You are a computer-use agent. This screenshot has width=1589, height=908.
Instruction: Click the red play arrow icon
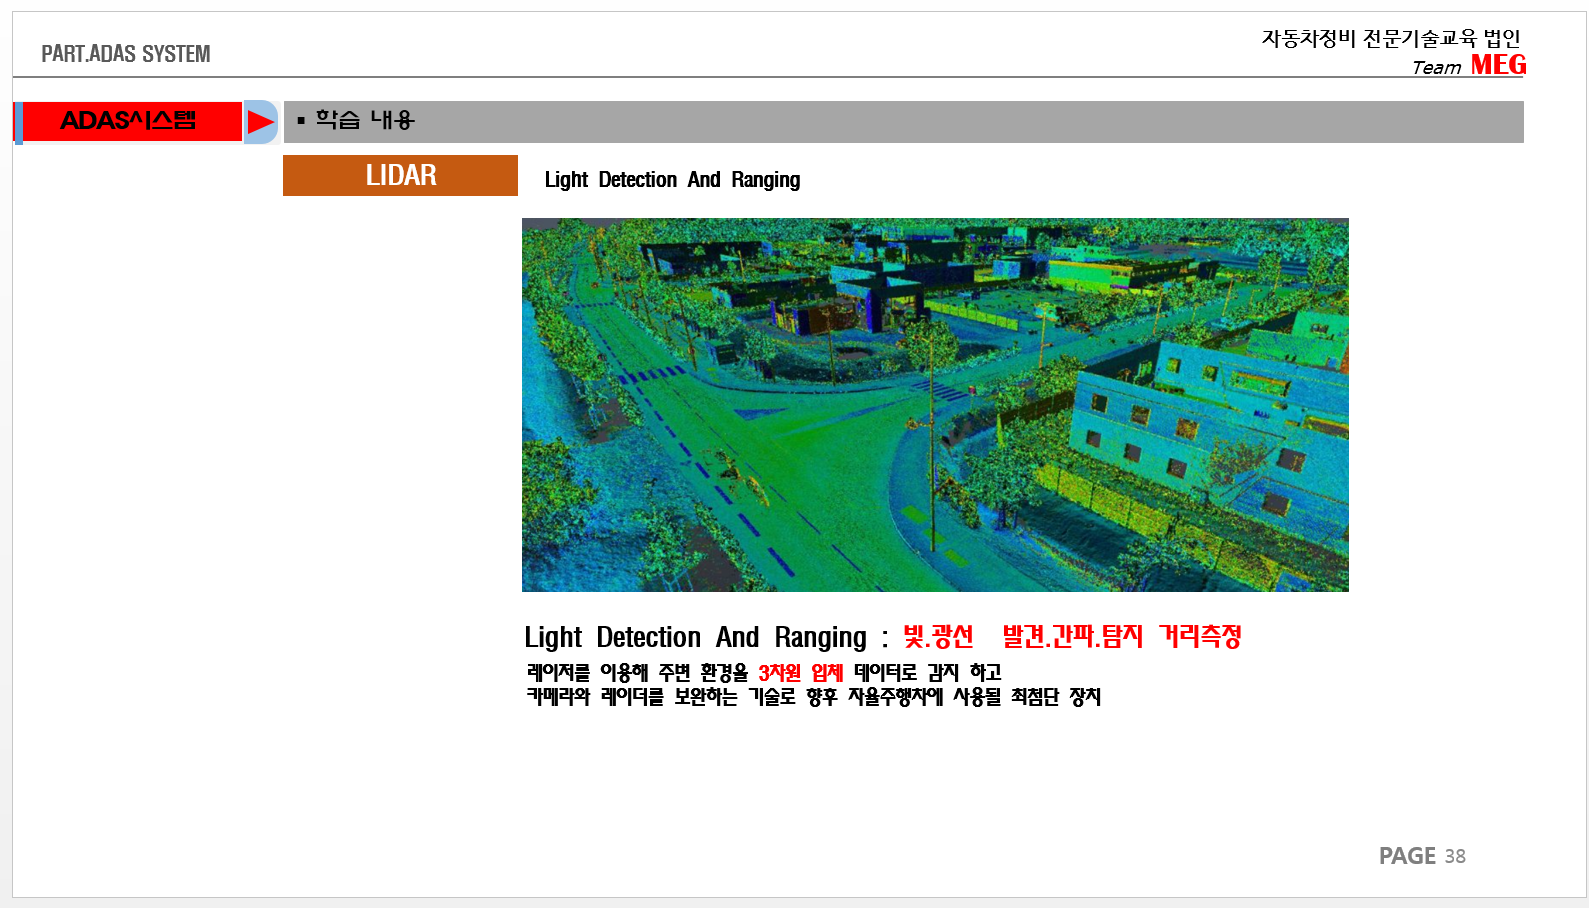[x=261, y=122]
